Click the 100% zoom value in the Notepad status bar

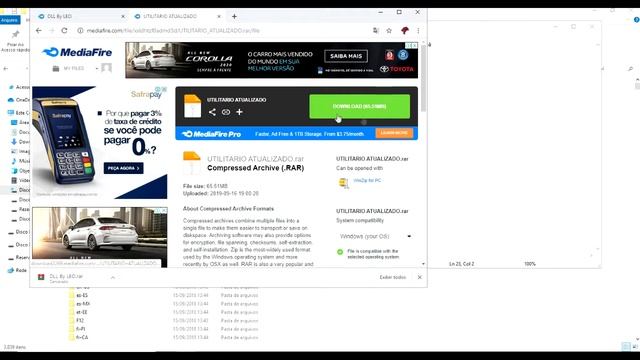point(530,264)
